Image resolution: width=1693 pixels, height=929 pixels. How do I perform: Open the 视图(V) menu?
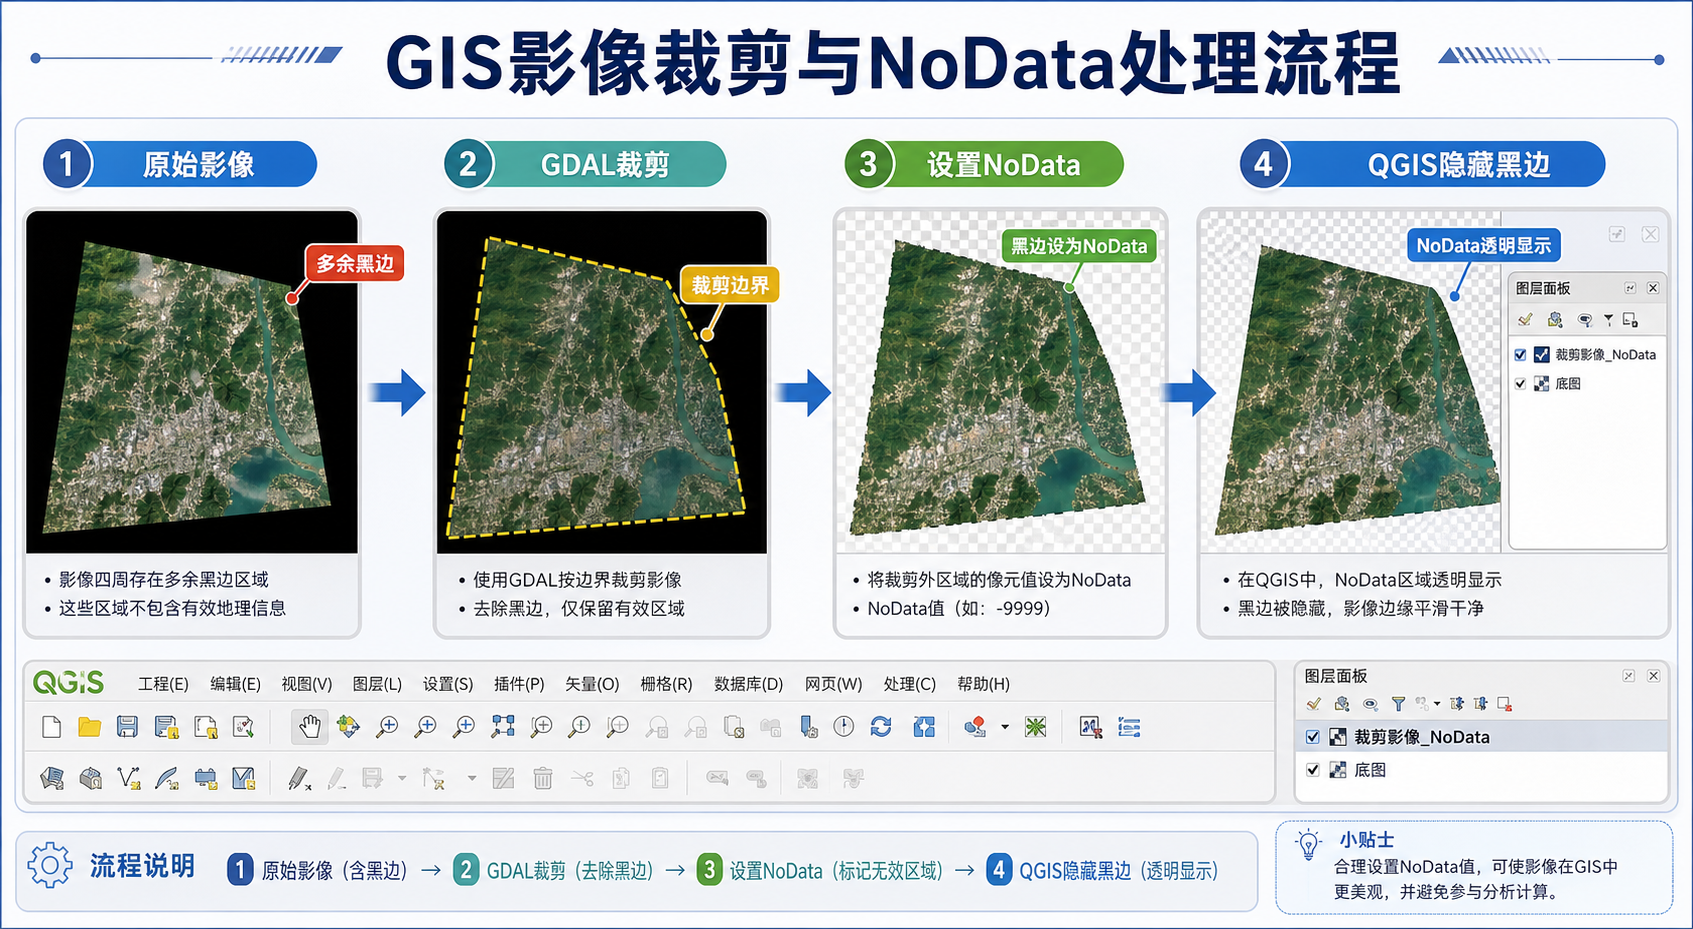click(306, 684)
